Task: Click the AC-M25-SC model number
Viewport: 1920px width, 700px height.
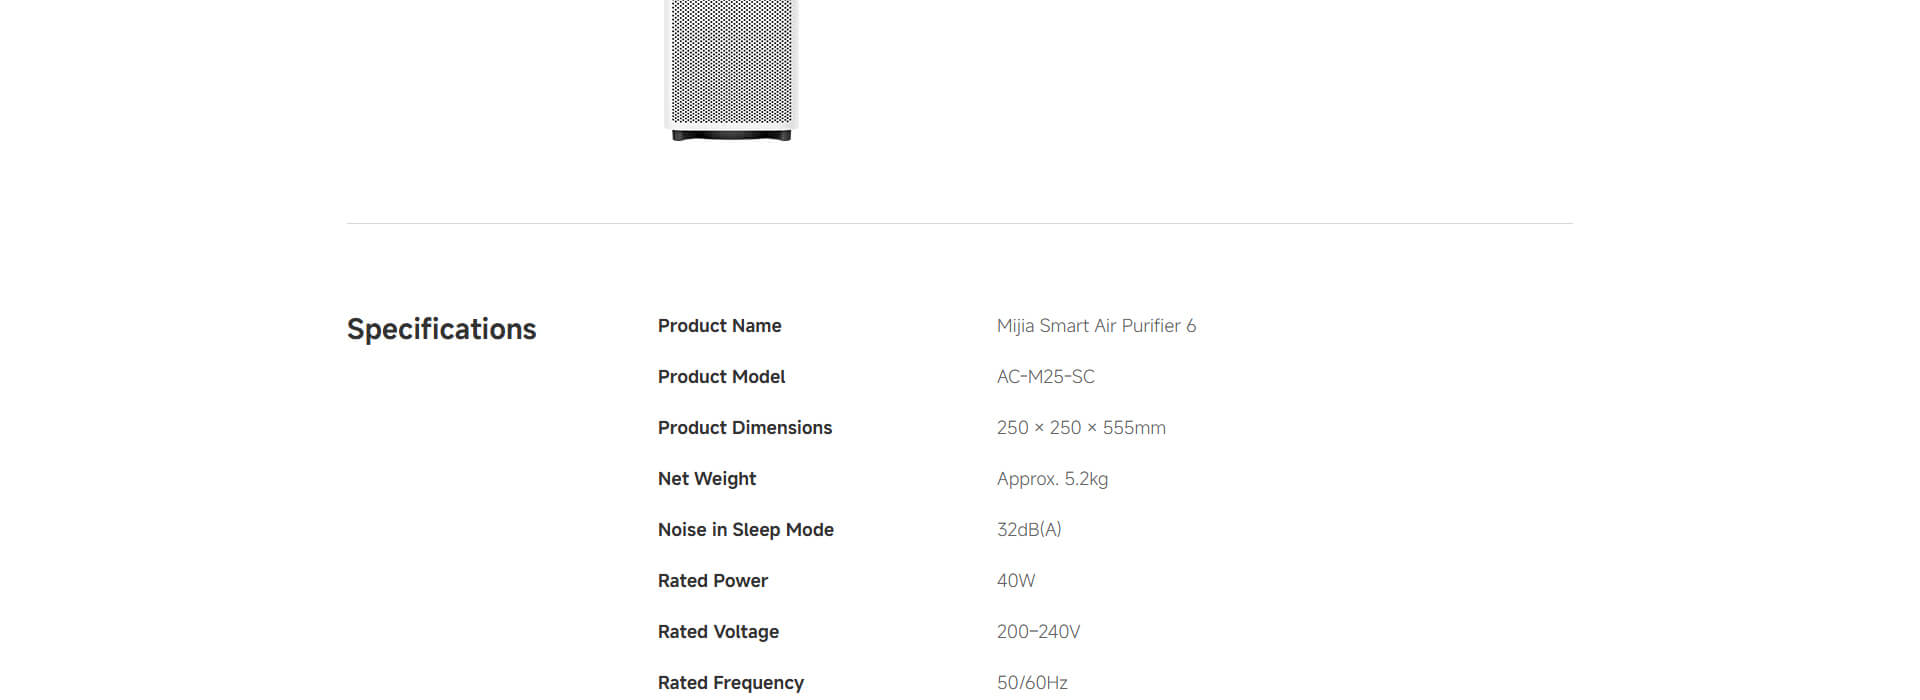Action: coord(1045,377)
